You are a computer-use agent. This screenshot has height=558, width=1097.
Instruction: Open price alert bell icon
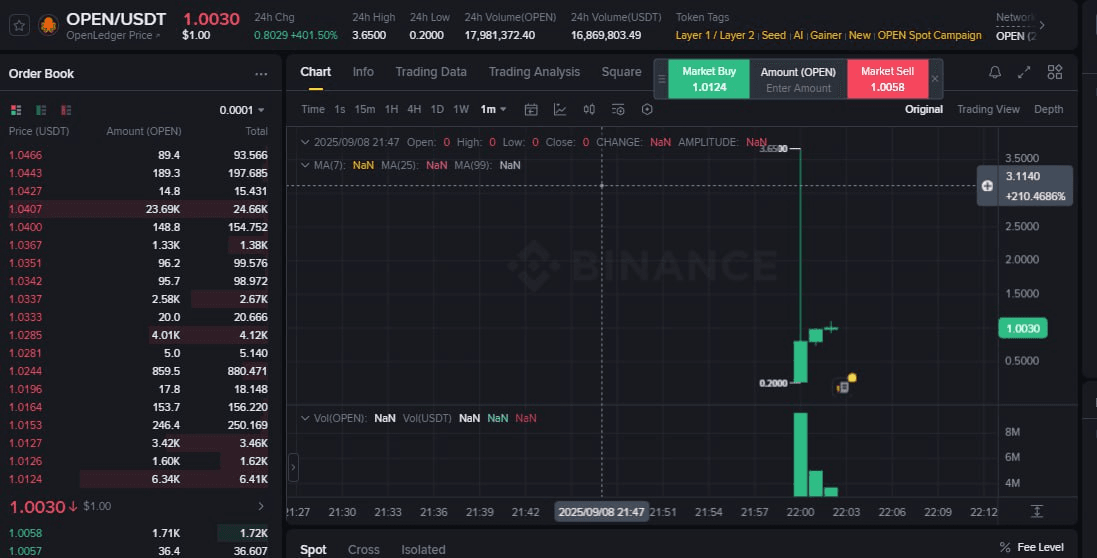click(x=995, y=72)
